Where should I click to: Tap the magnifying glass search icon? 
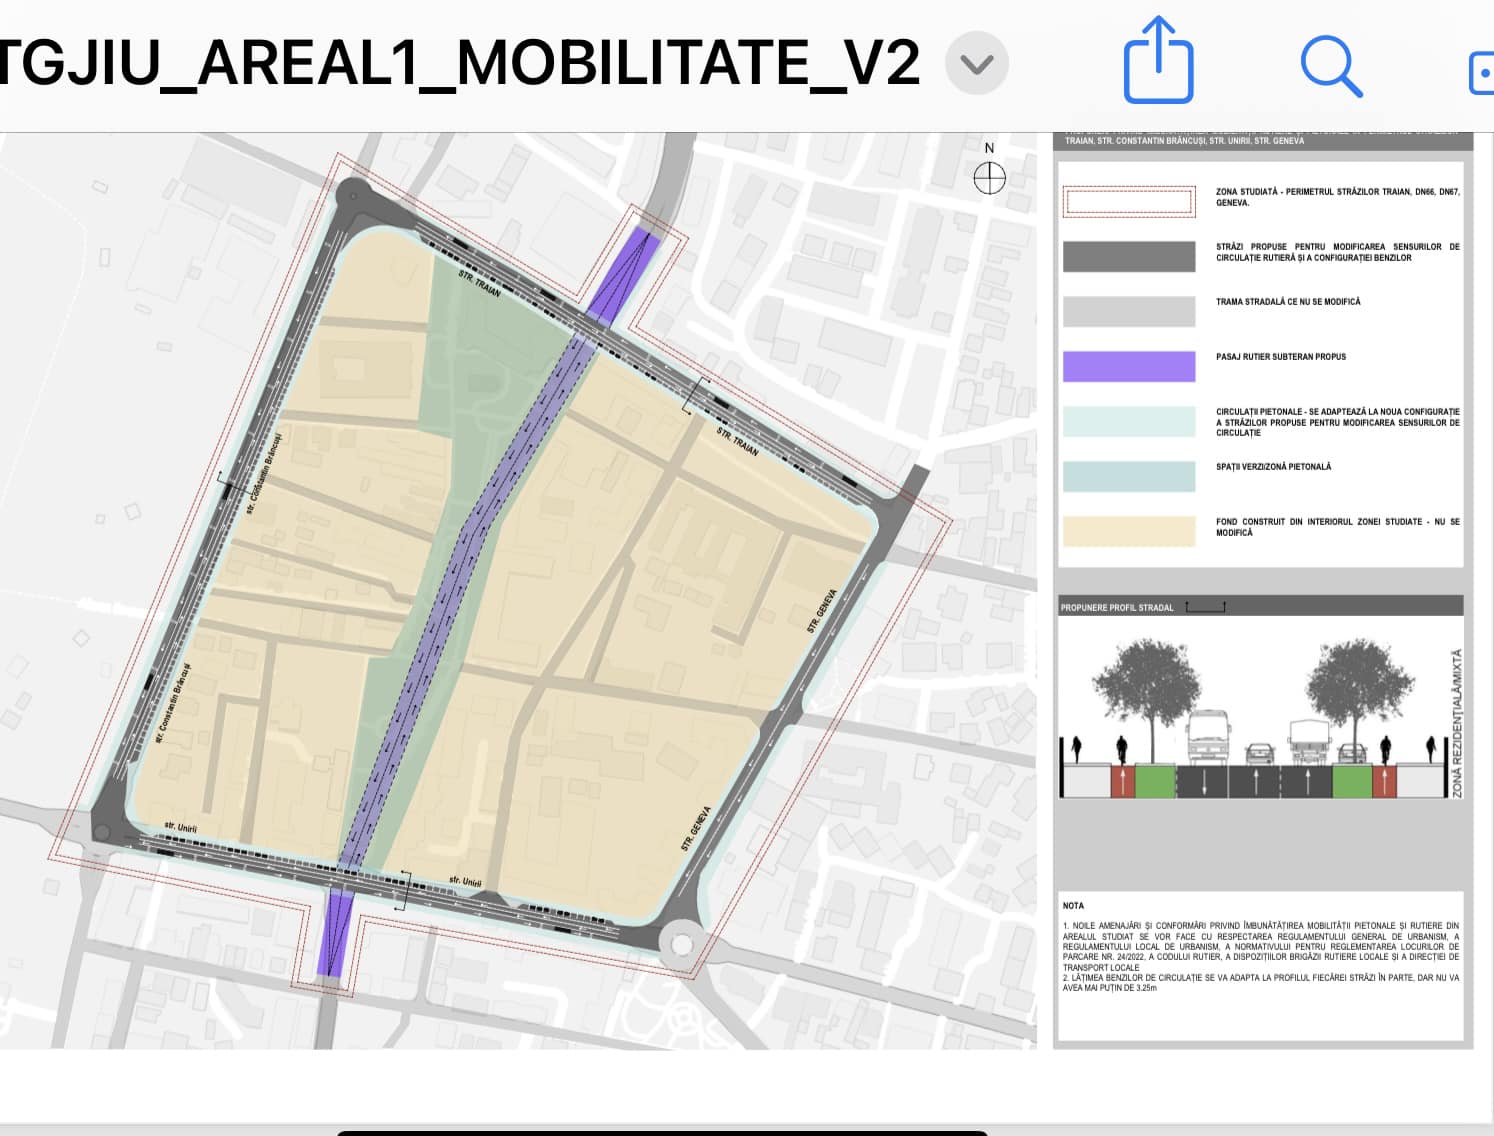pos(1330,66)
